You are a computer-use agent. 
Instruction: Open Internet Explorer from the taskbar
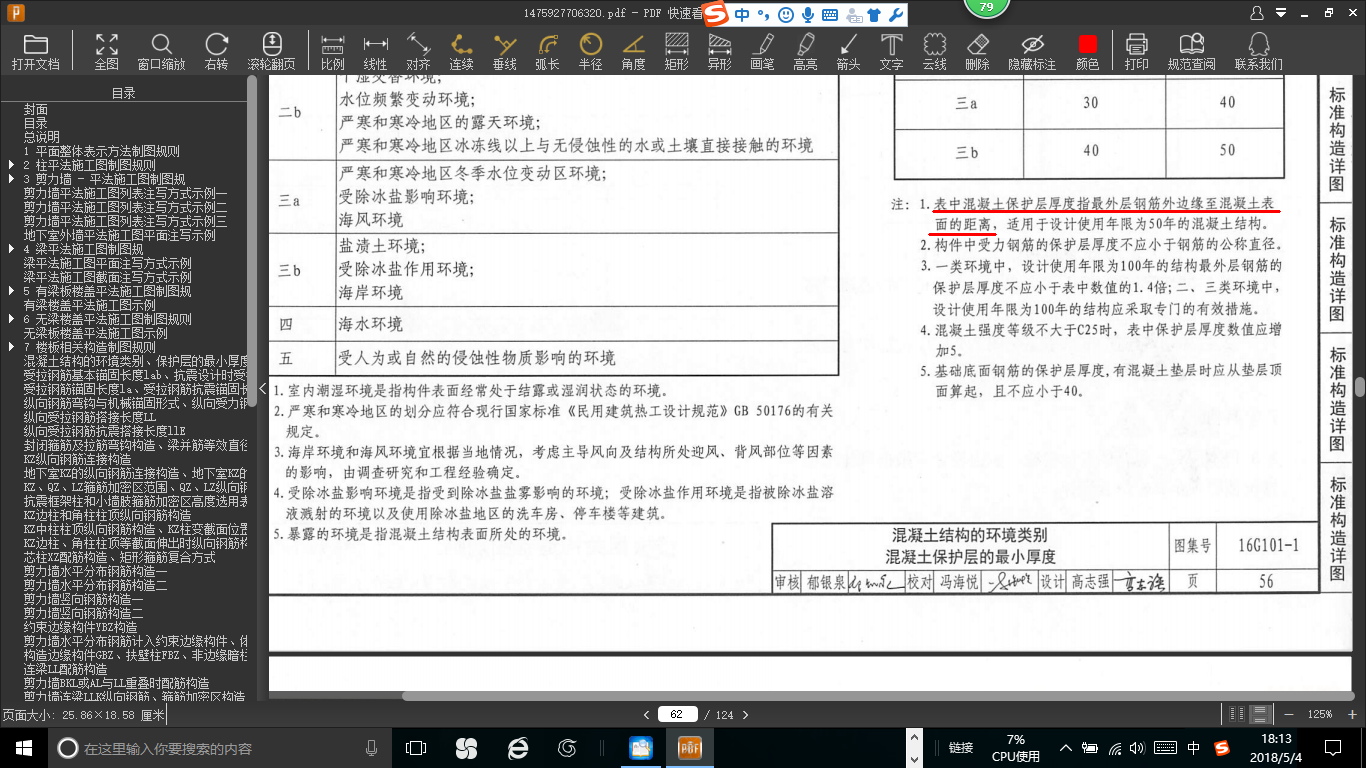click(517, 747)
